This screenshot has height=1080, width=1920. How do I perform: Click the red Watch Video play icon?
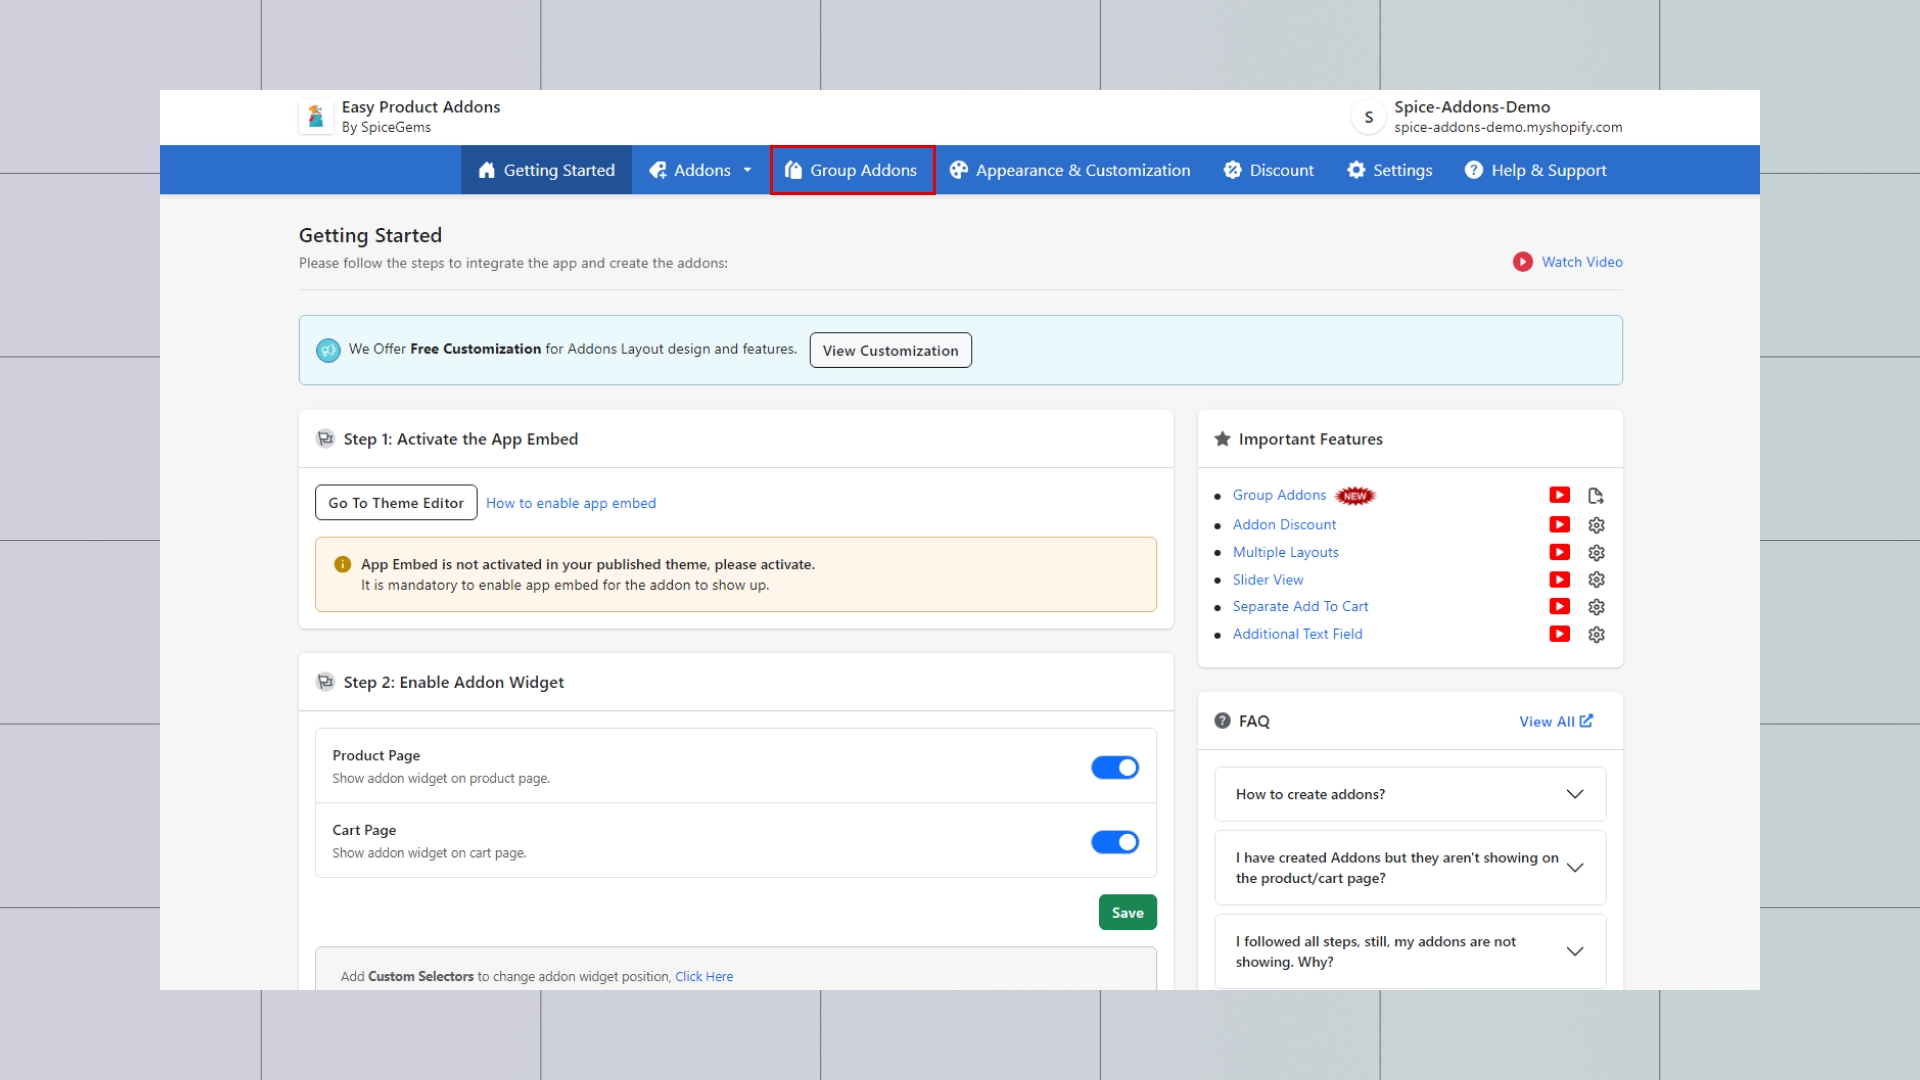point(1522,262)
